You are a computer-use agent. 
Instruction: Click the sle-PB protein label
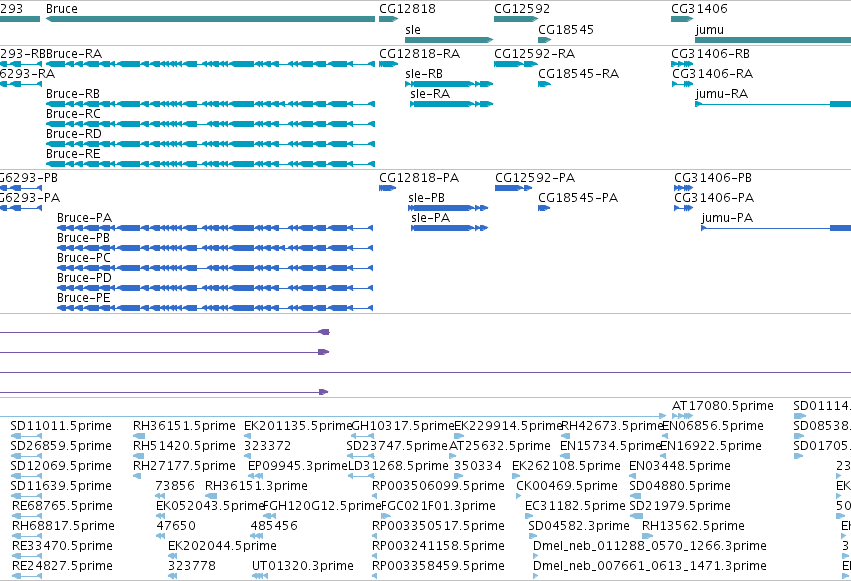pos(427,198)
